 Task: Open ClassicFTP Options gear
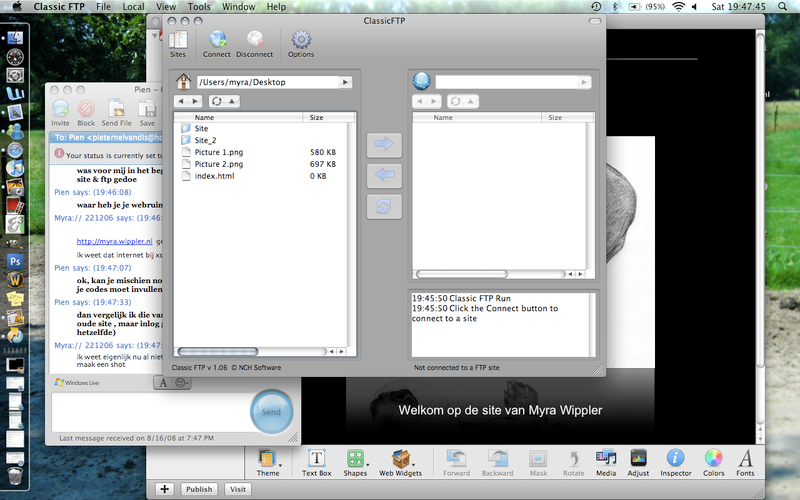(x=300, y=40)
